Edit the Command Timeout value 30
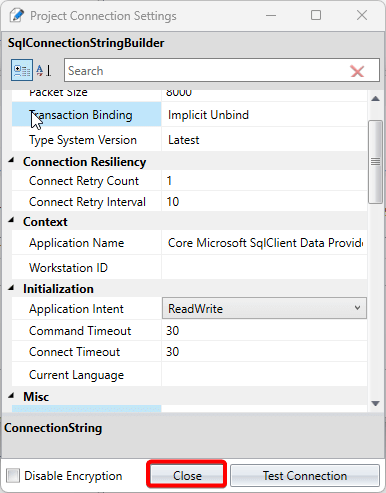This screenshot has height=493, width=386. (x=264, y=330)
